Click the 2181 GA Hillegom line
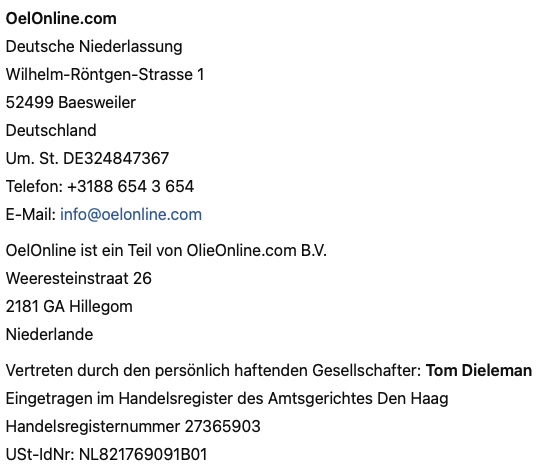Viewport: 559px width, 471px height. [x=69, y=307]
